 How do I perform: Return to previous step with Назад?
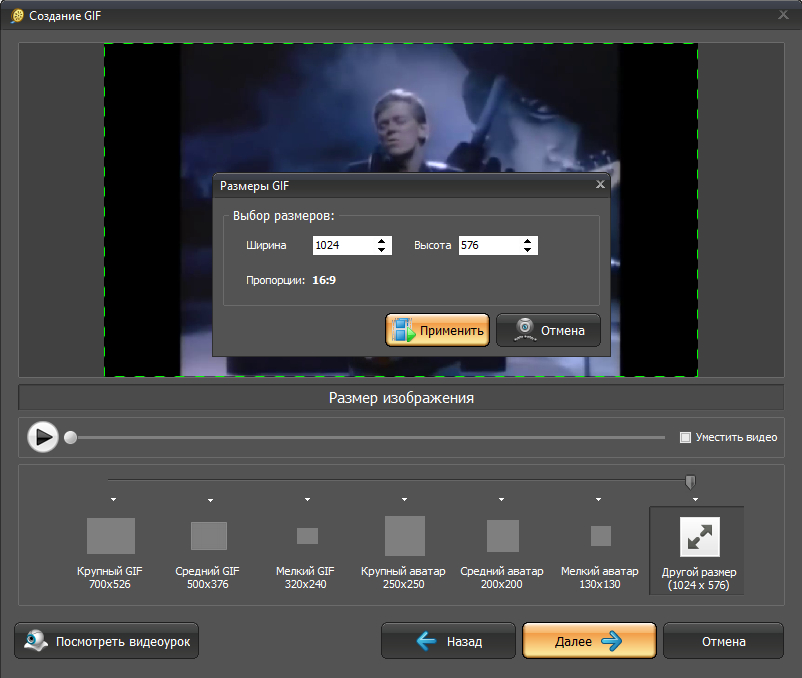click(448, 641)
